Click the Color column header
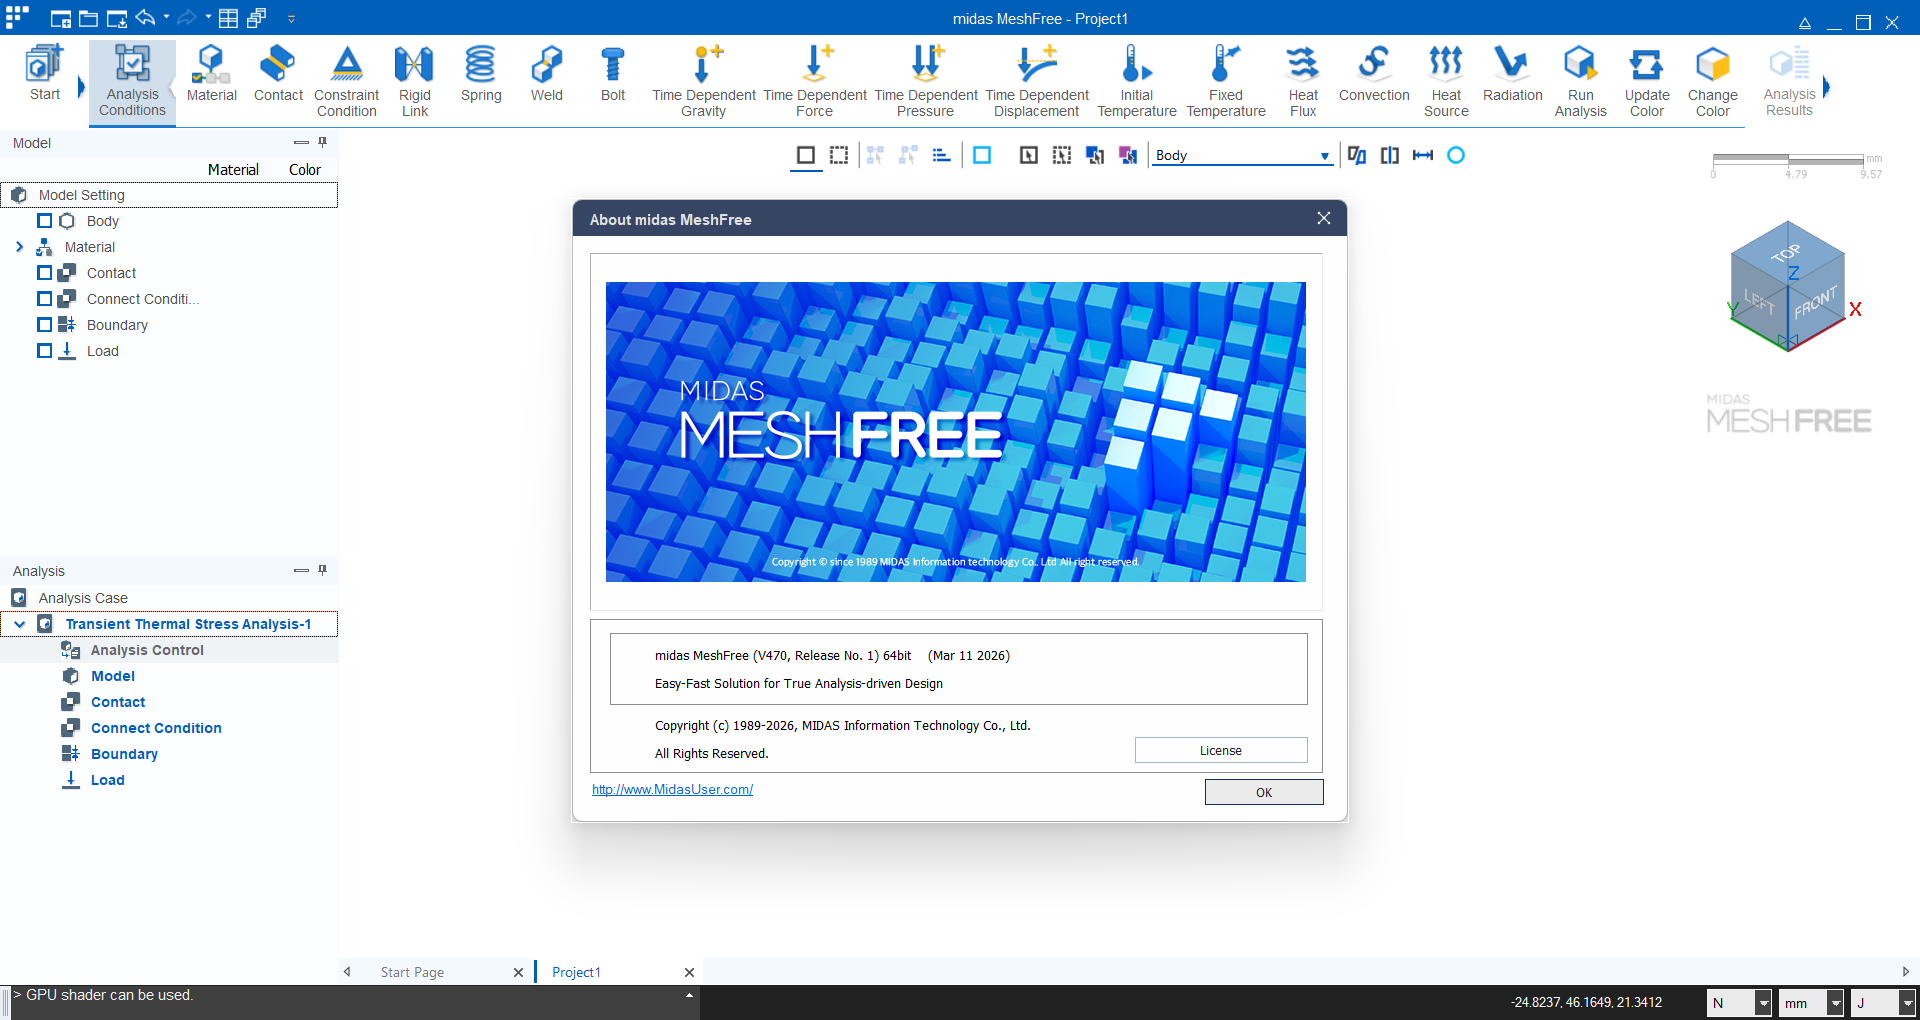1920x1020 pixels. pyautogui.click(x=305, y=170)
